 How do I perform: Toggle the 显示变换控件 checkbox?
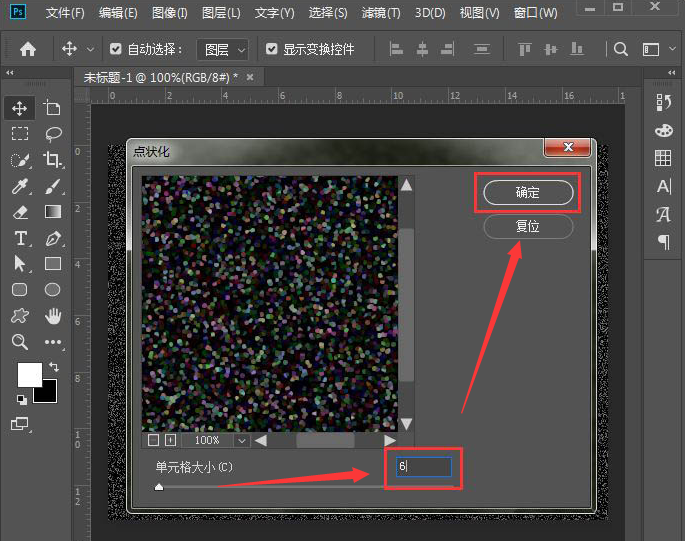tap(272, 49)
